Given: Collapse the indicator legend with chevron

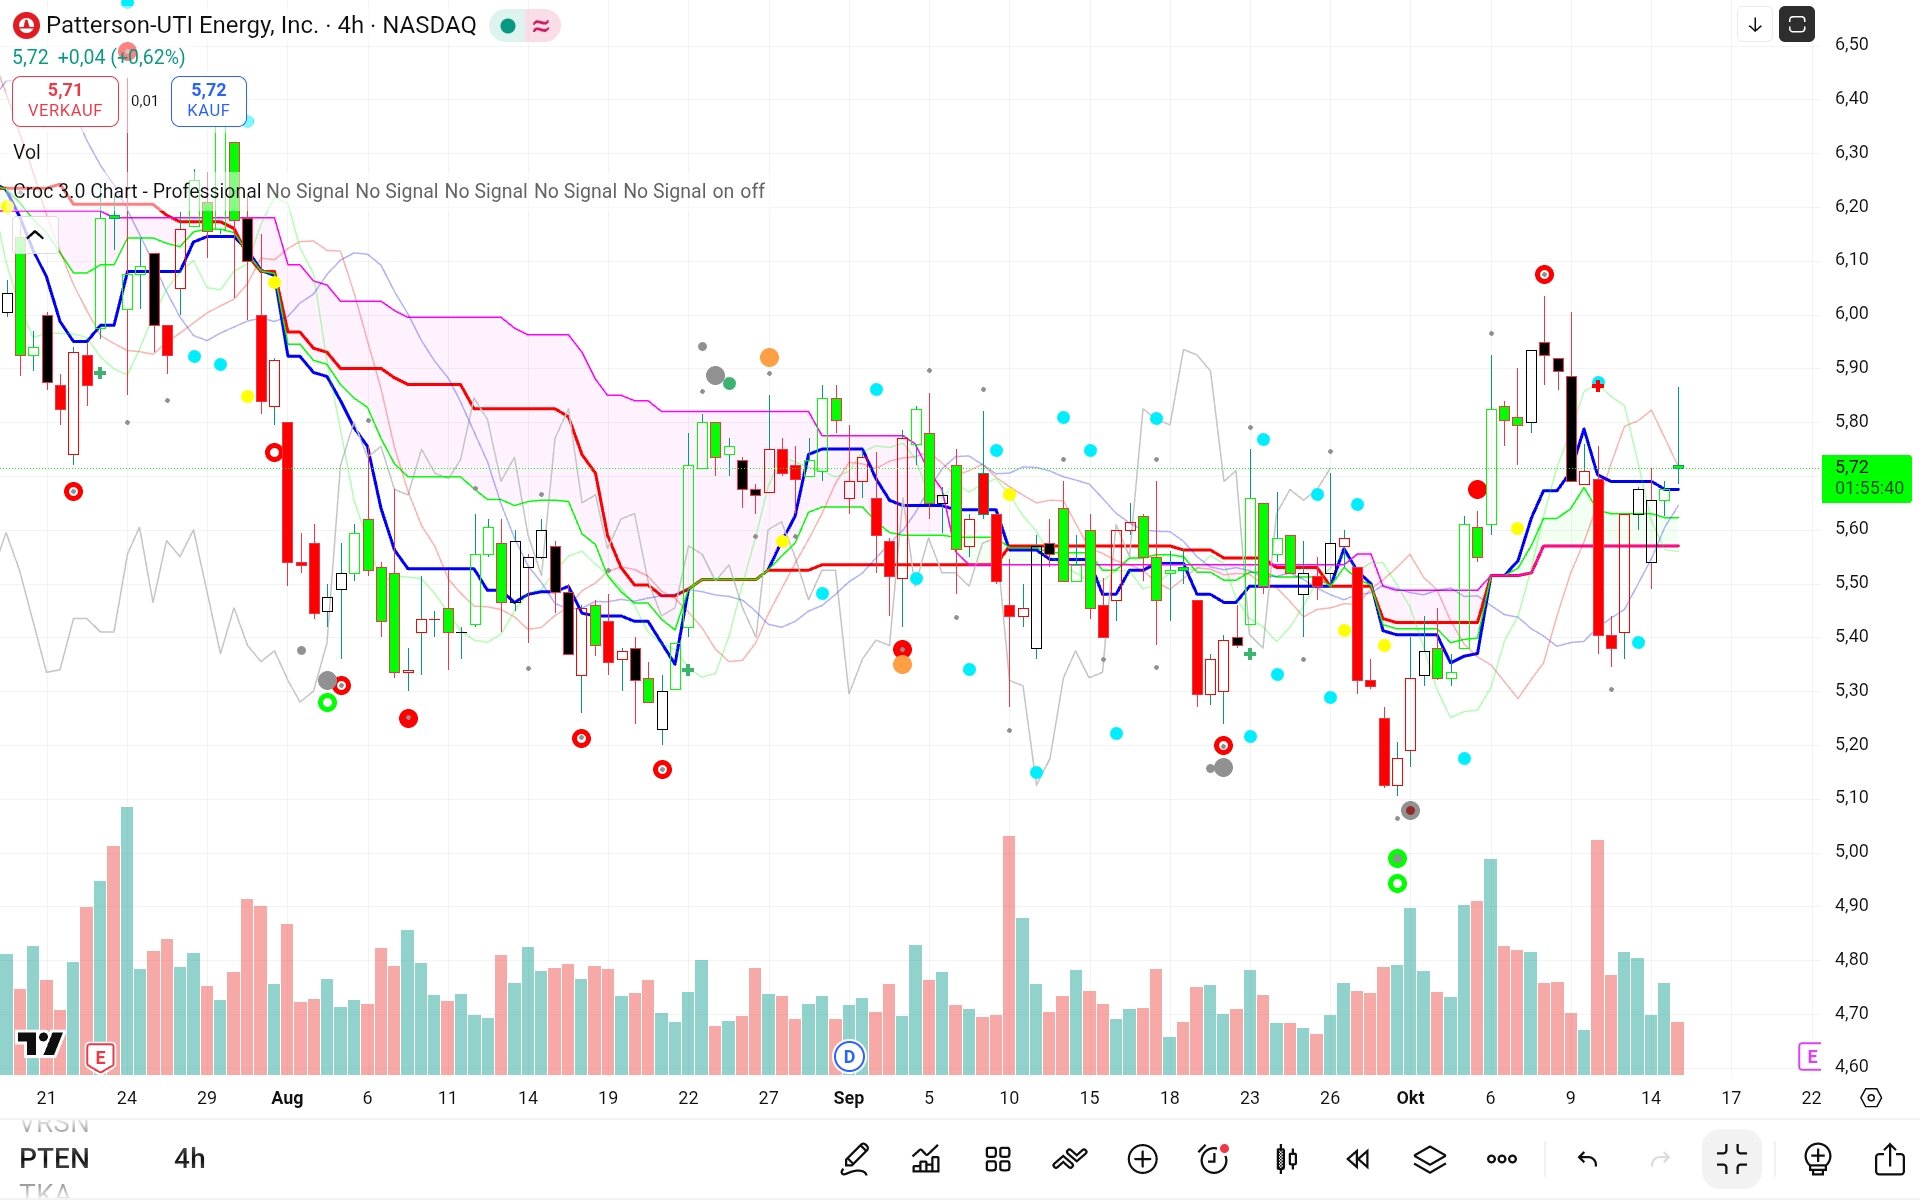Looking at the screenshot, I should (35, 236).
